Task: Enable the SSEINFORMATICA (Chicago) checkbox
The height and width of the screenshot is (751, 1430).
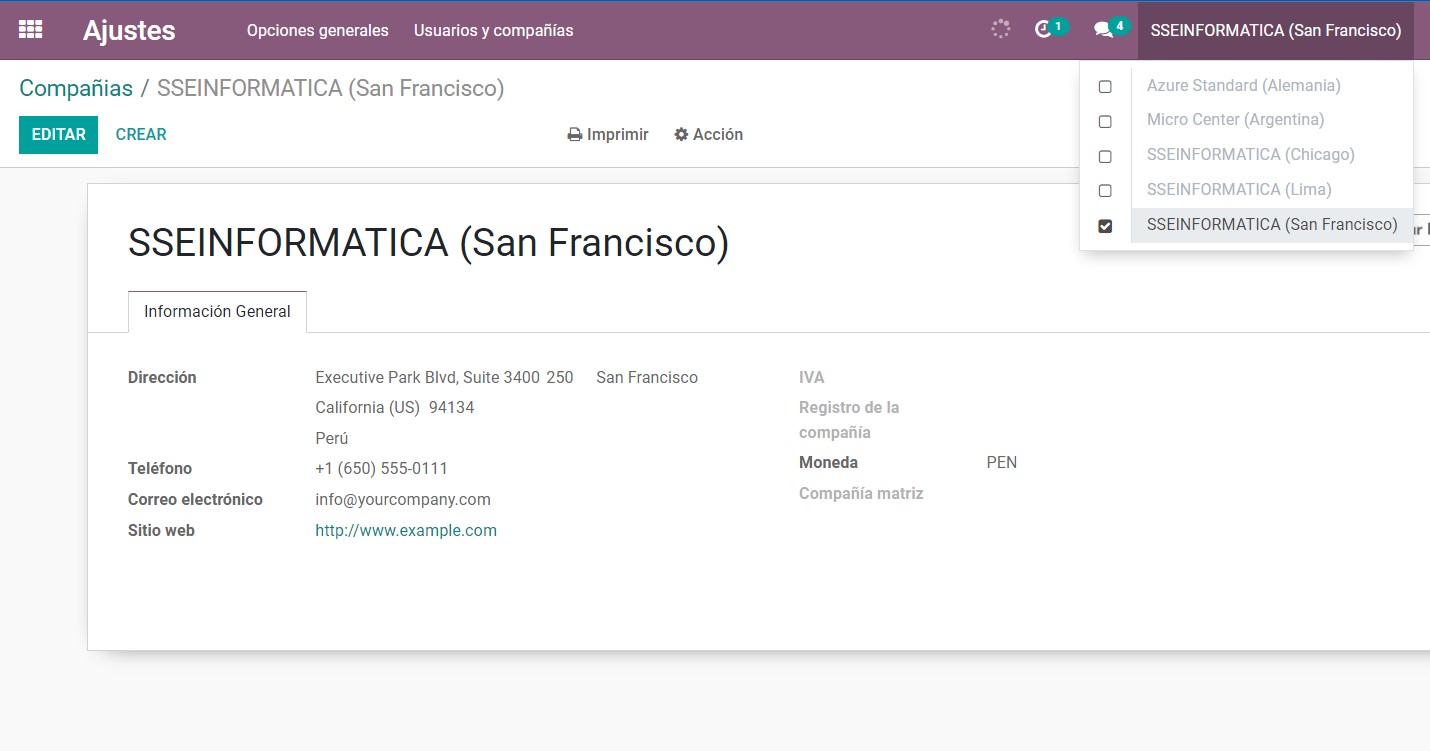Action: (x=1105, y=157)
